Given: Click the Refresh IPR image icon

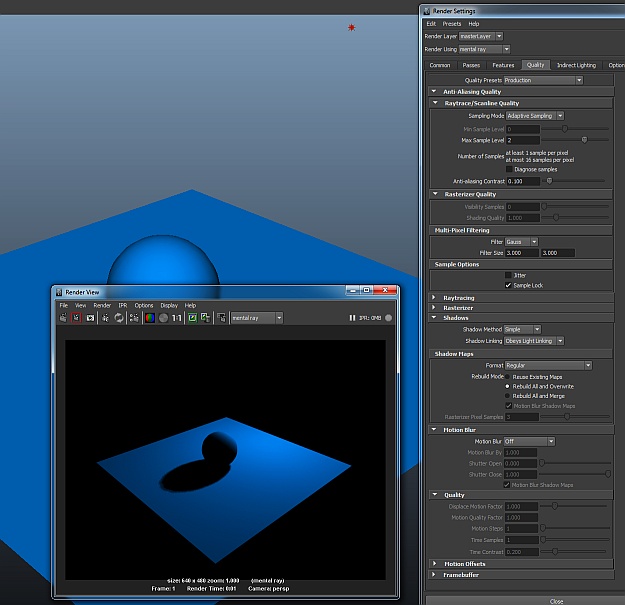Looking at the screenshot, I should 119,318.
